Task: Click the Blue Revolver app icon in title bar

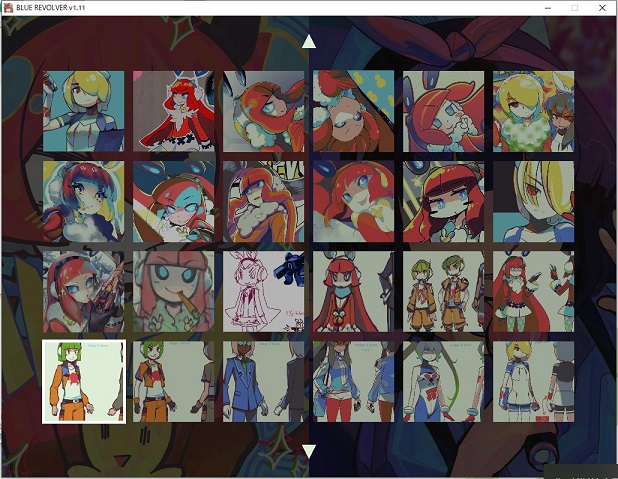Action: [8, 7]
